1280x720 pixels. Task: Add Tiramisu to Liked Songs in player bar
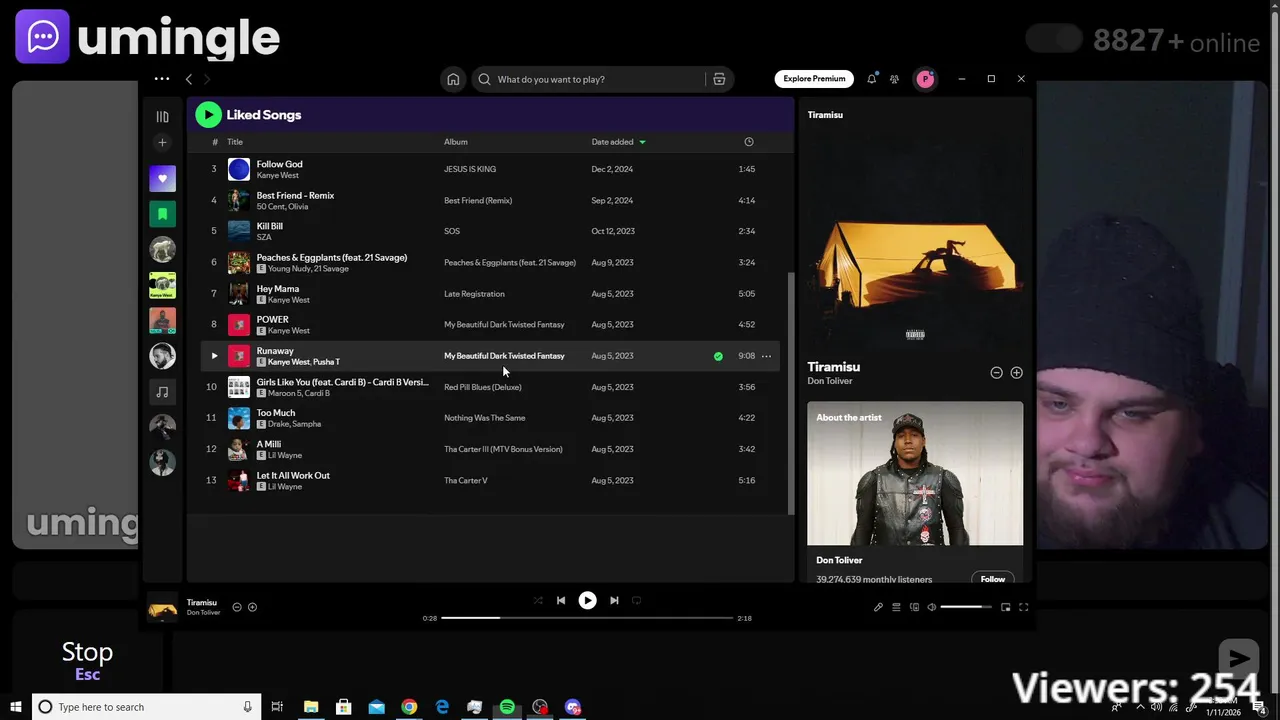tap(252, 607)
